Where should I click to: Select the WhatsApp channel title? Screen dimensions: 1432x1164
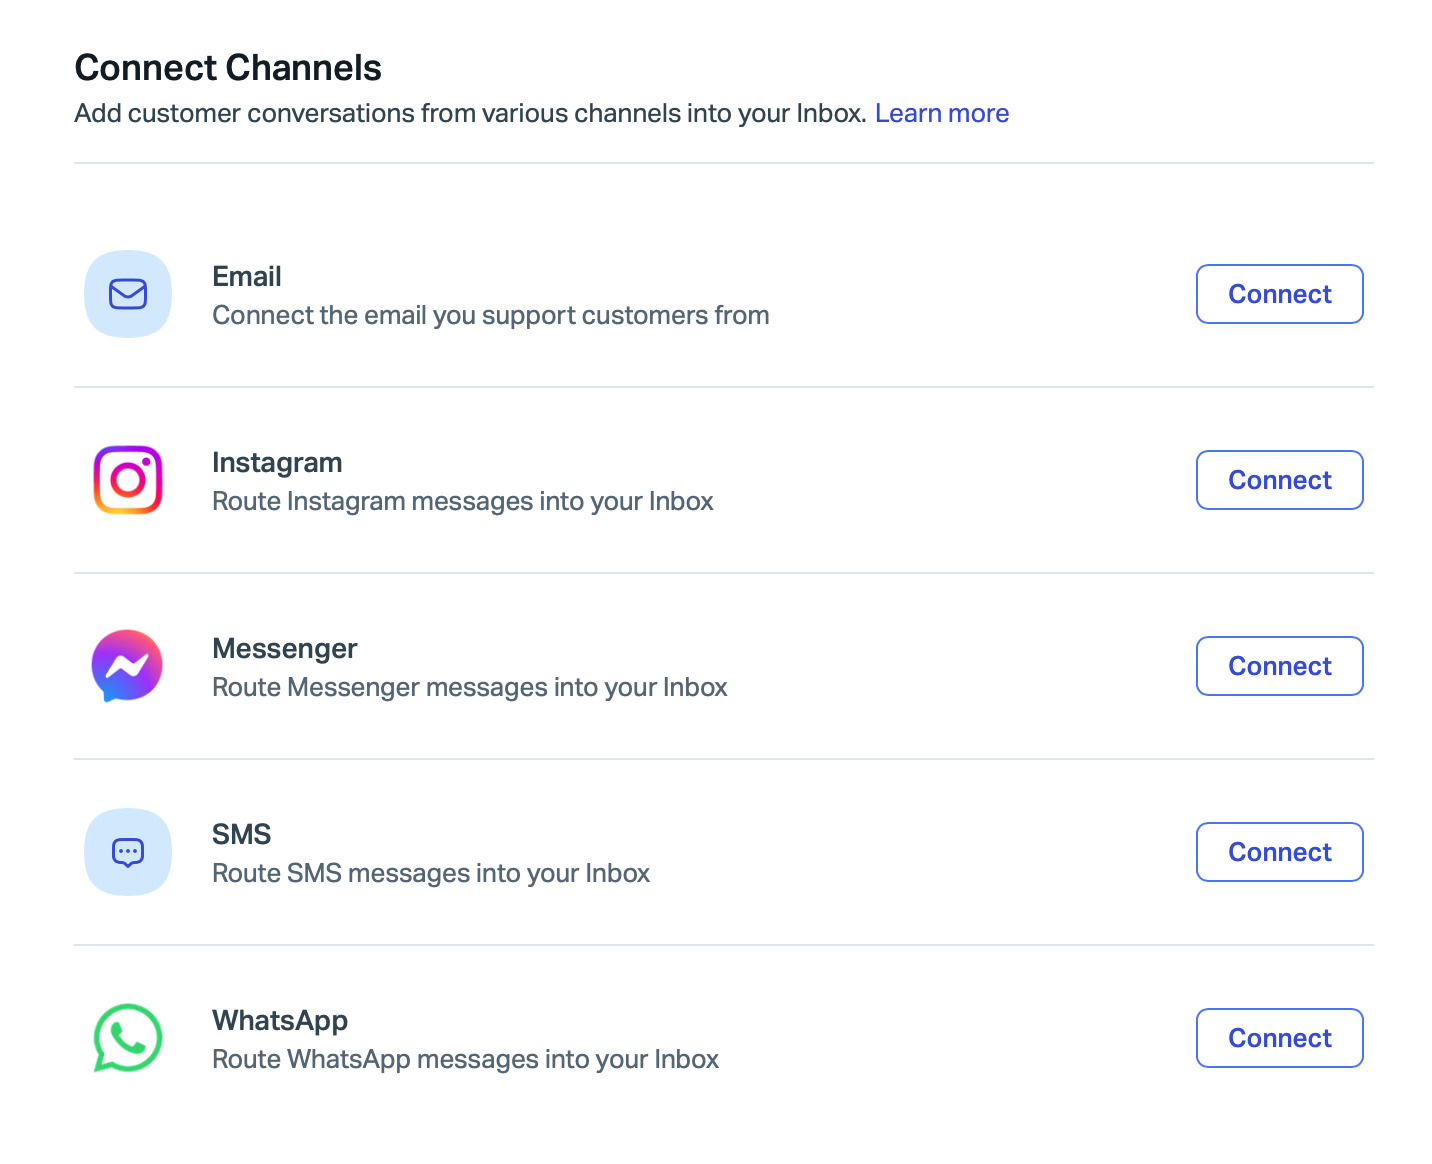pyautogui.click(x=280, y=1021)
